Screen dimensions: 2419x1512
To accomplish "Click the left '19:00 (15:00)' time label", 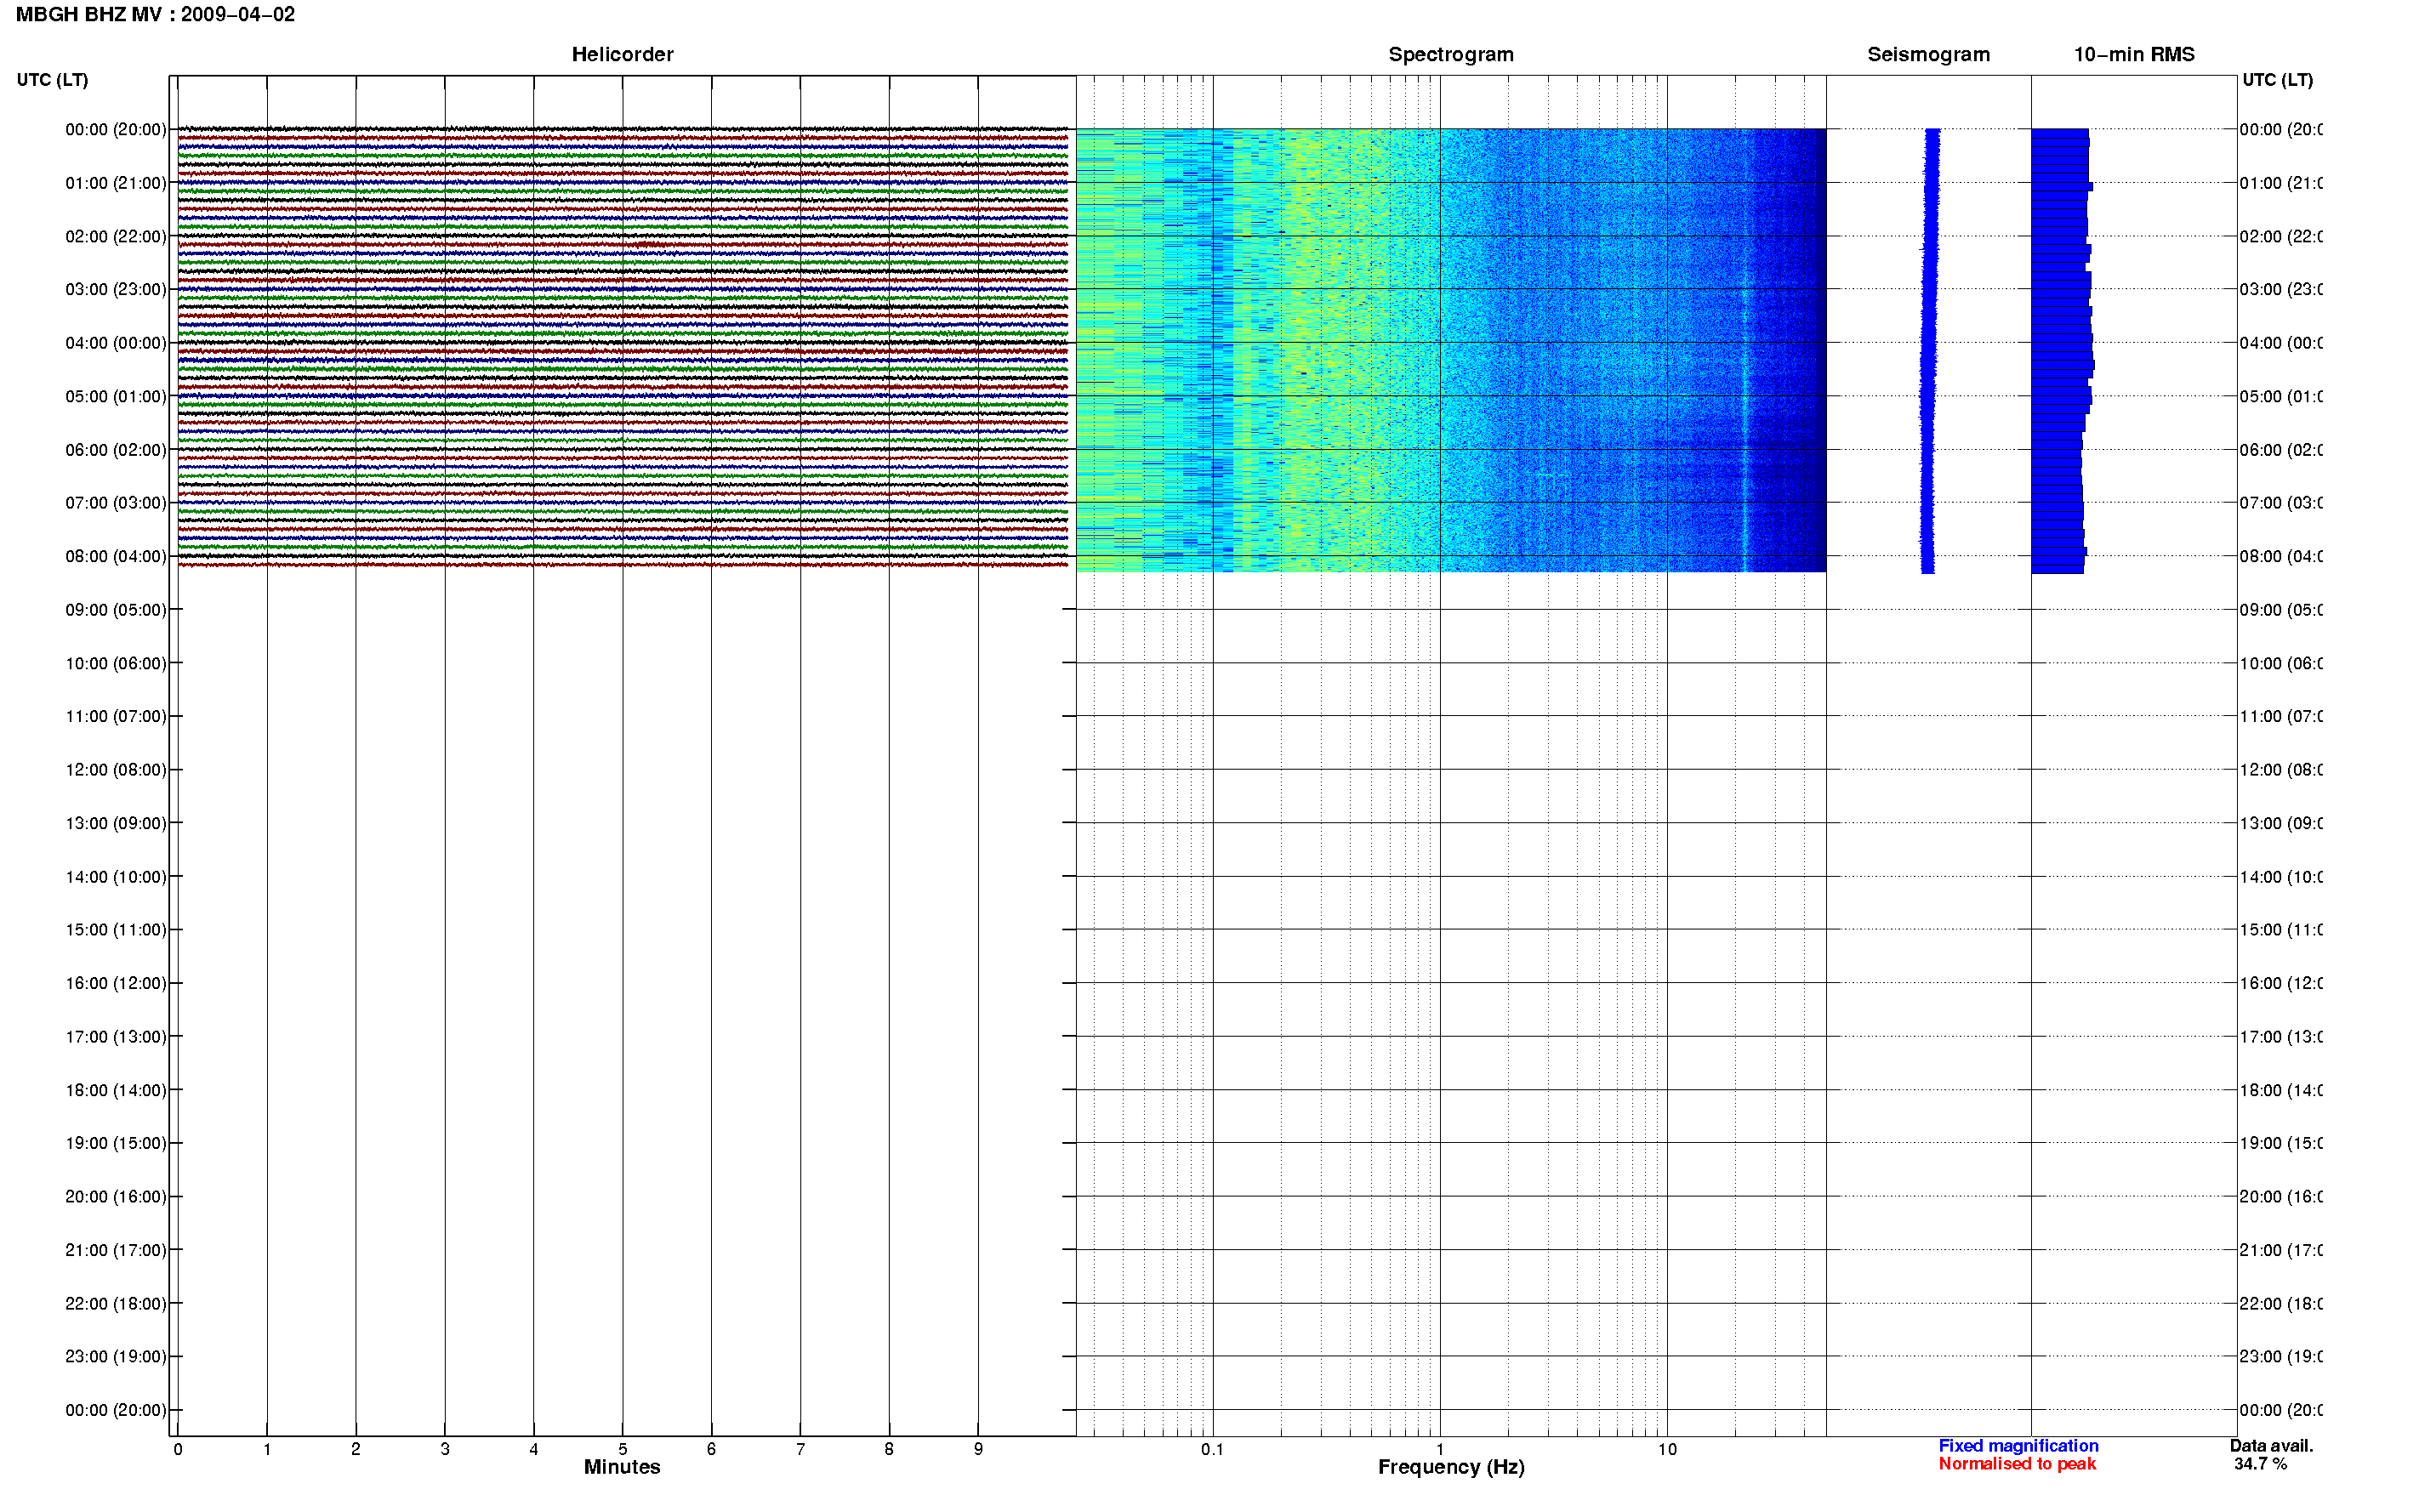I will (x=116, y=1143).
